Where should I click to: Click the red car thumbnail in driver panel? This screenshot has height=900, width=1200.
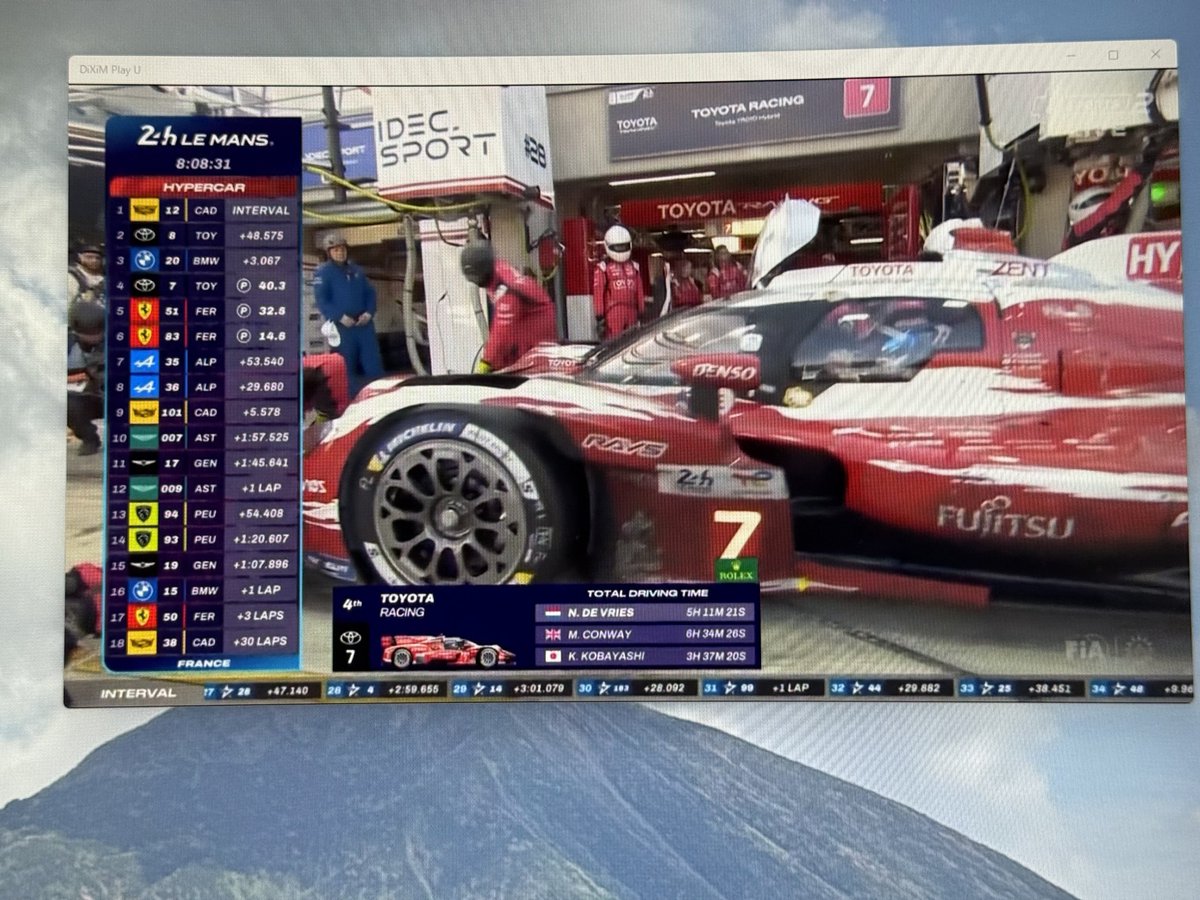click(x=448, y=651)
